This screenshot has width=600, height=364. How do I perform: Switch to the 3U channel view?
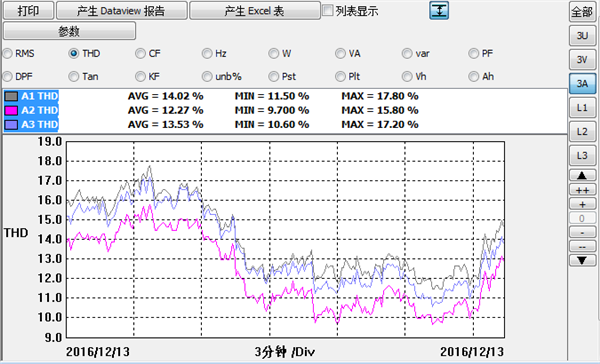click(582, 36)
